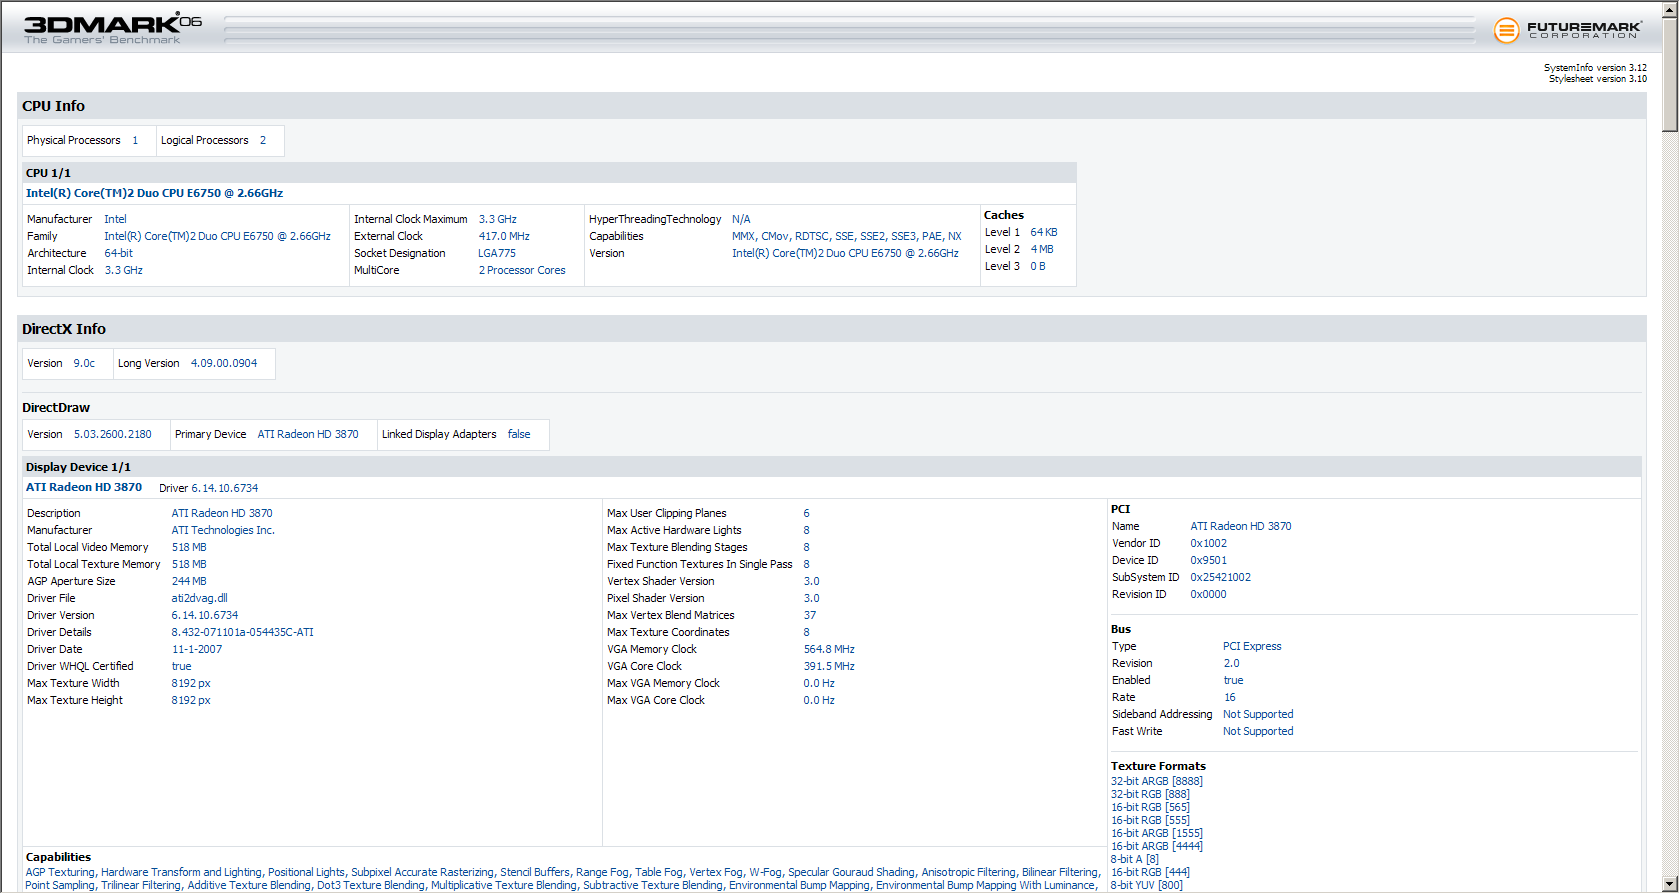Click the Sideband Addressing Not Supported value
The width and height of the screenshot is (1680, 894).
coord(1258,714)
